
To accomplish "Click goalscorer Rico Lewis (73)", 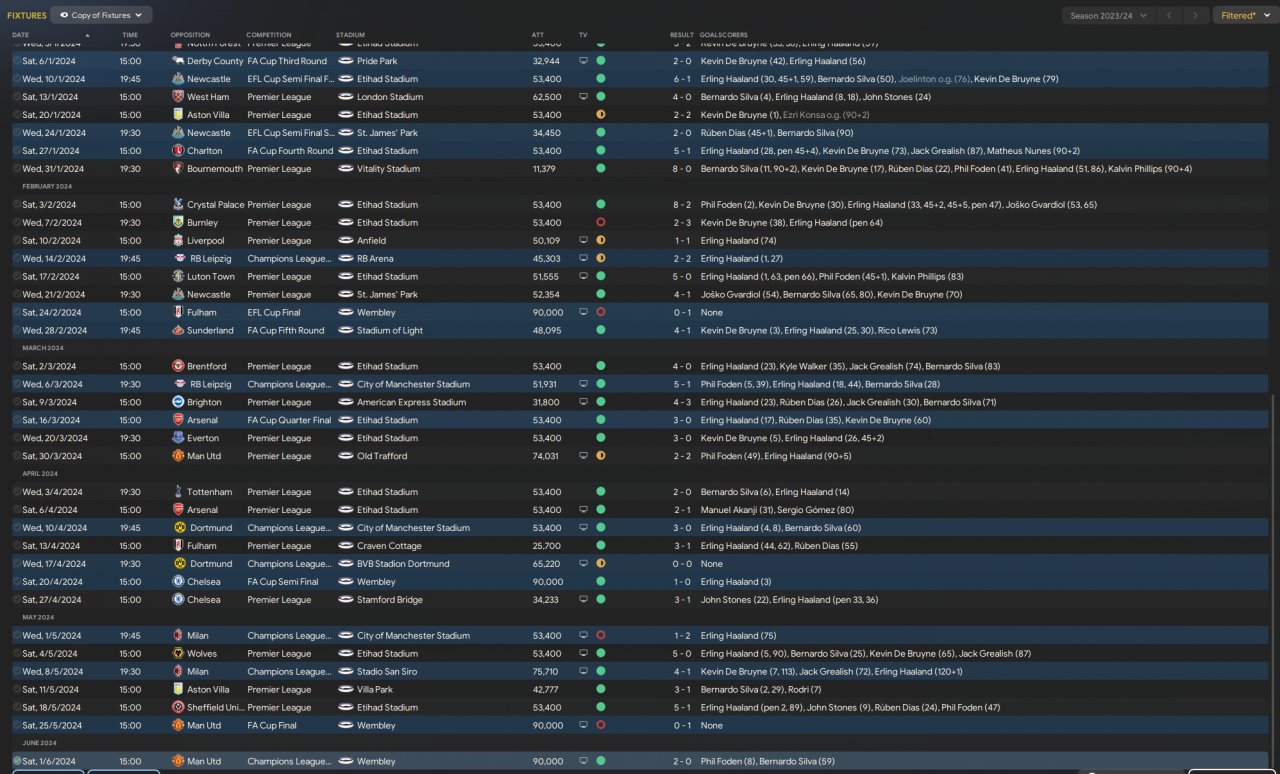I will [x=905, y=331].
